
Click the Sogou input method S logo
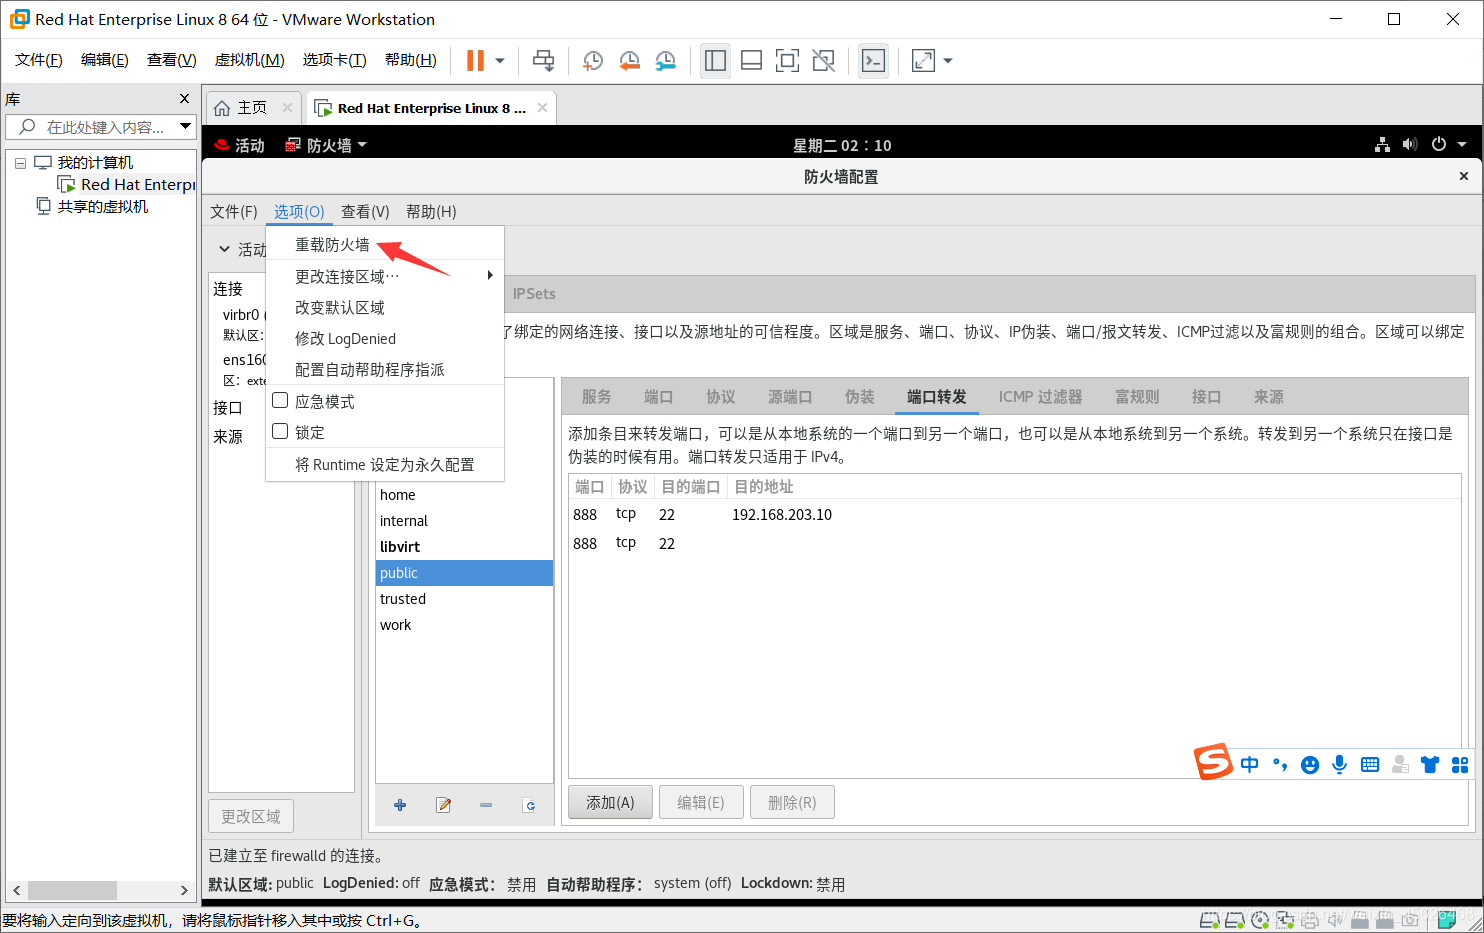click(x=1213, y=763)
